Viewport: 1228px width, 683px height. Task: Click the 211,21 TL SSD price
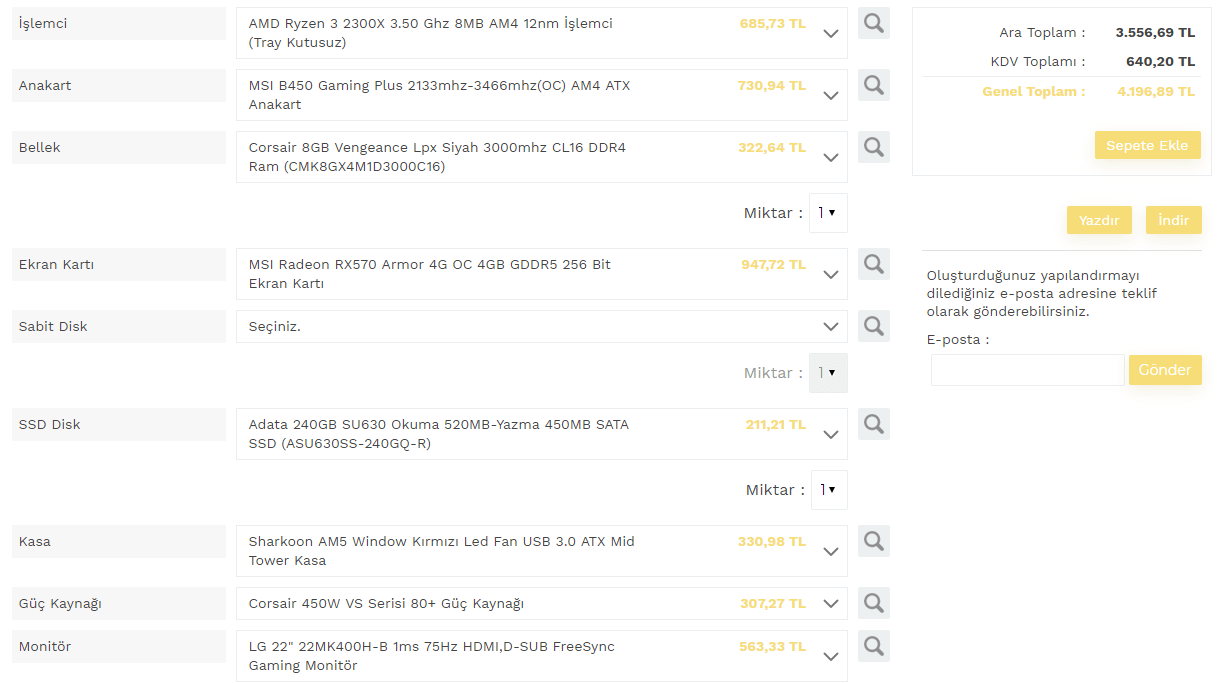775,424
